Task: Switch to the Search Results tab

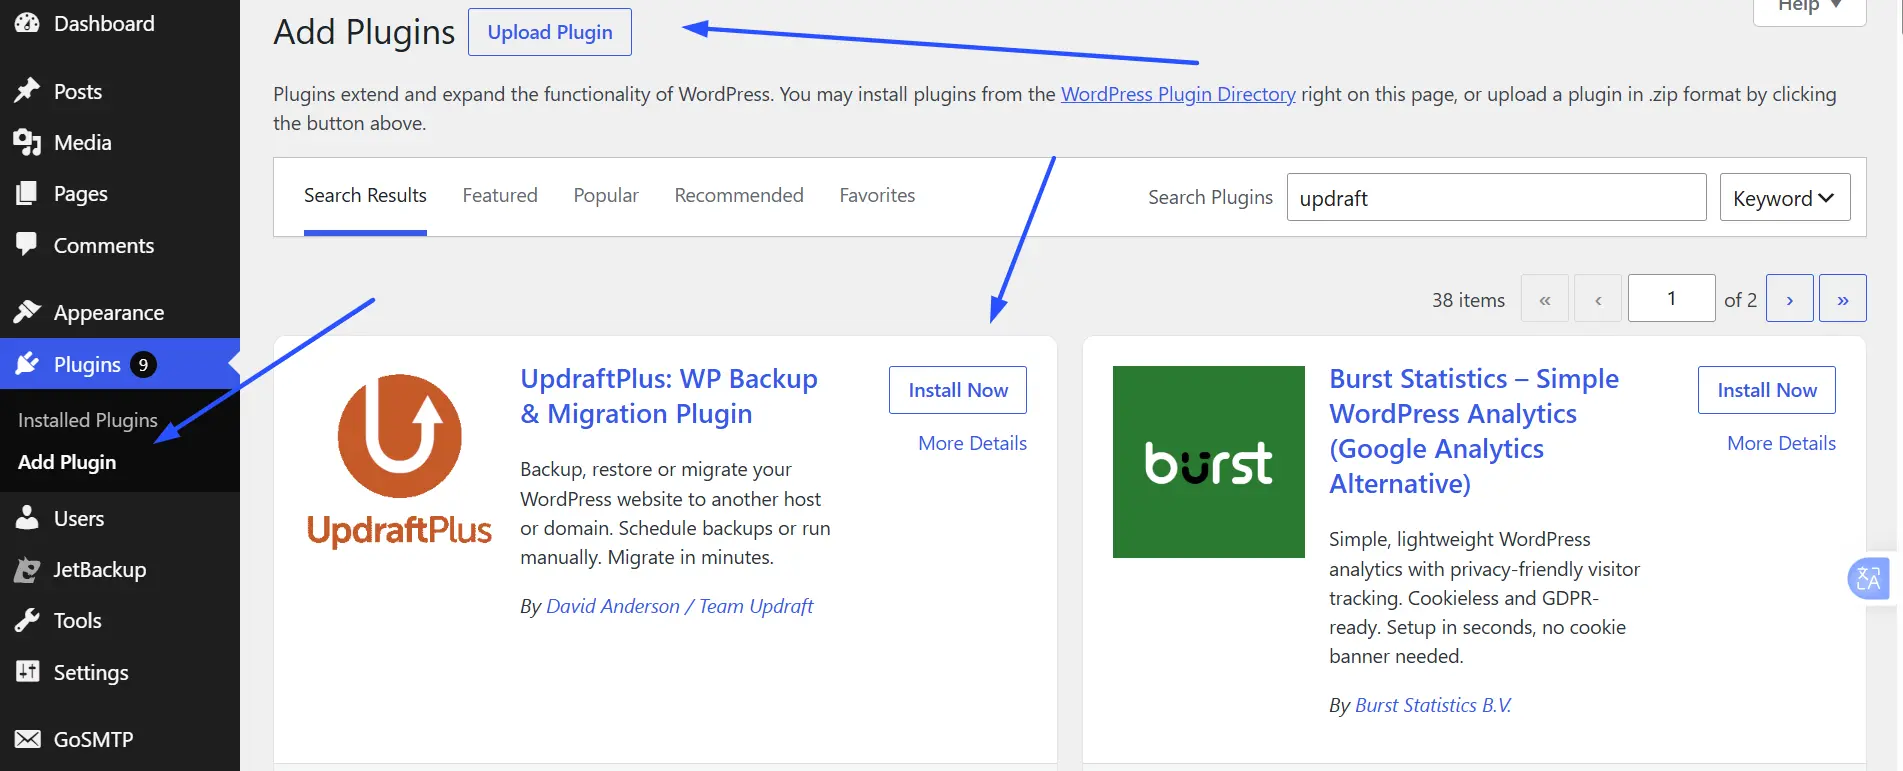Action: [365, 195]
